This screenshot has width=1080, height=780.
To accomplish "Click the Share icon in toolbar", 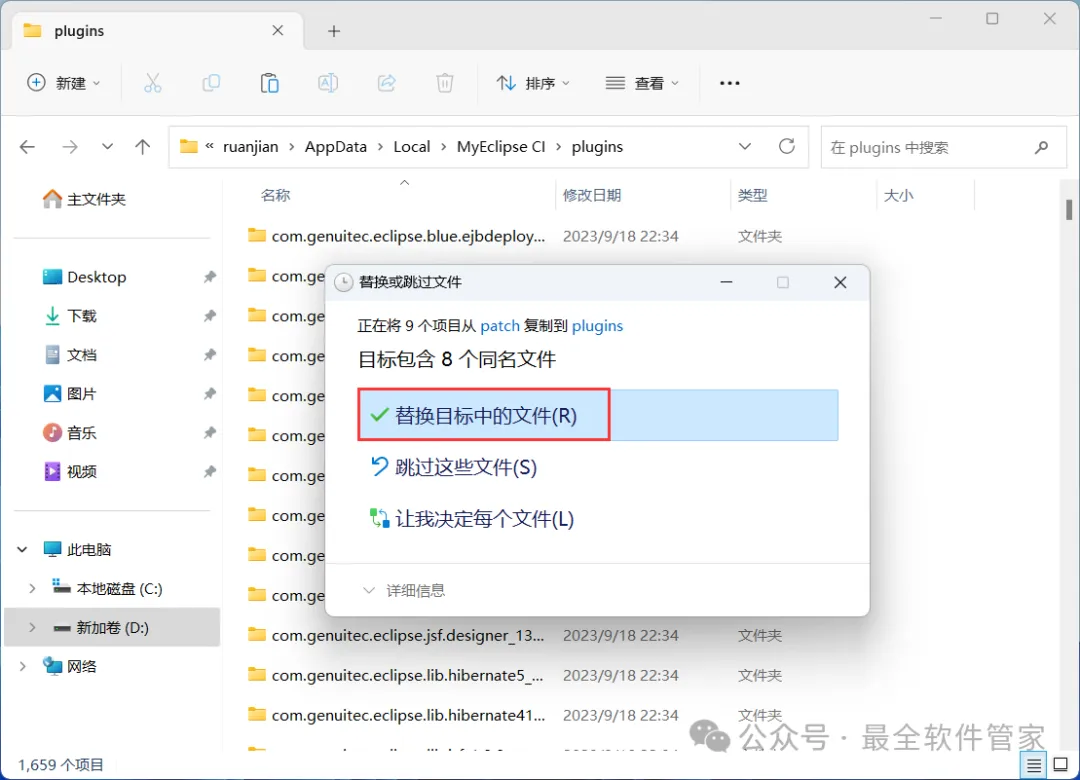I will point(386,83).
